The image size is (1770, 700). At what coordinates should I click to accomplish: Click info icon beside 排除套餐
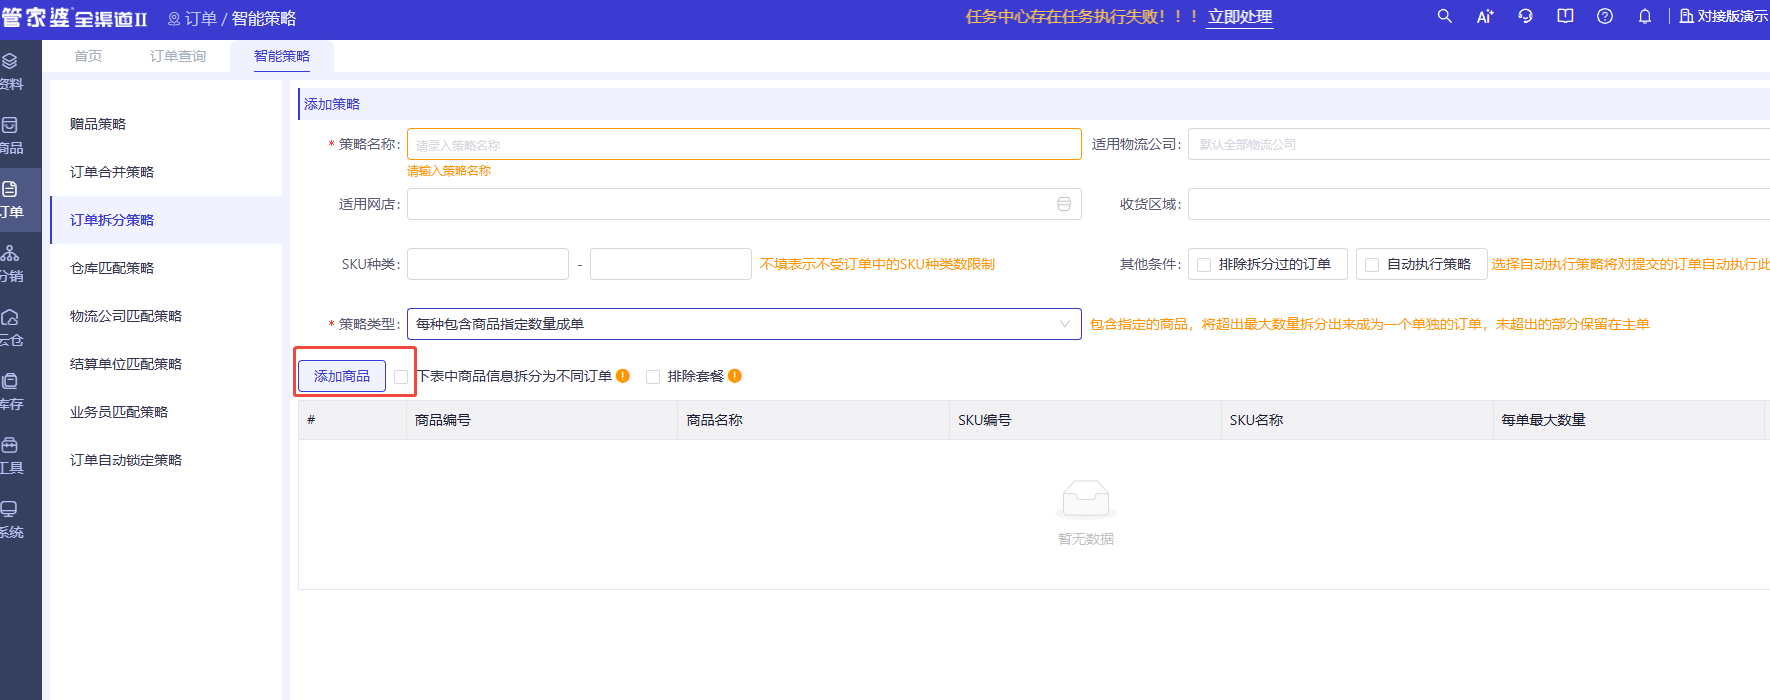pyautogui.click(x=735, y=376)
